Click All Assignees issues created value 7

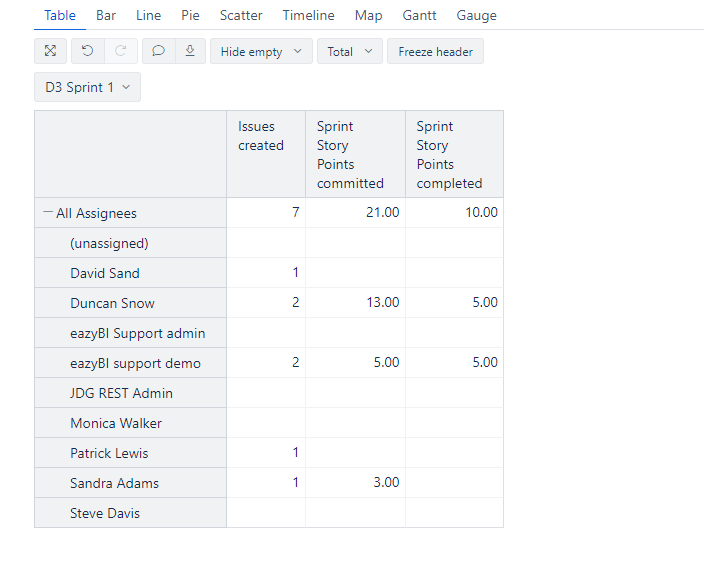coord(266,212)
